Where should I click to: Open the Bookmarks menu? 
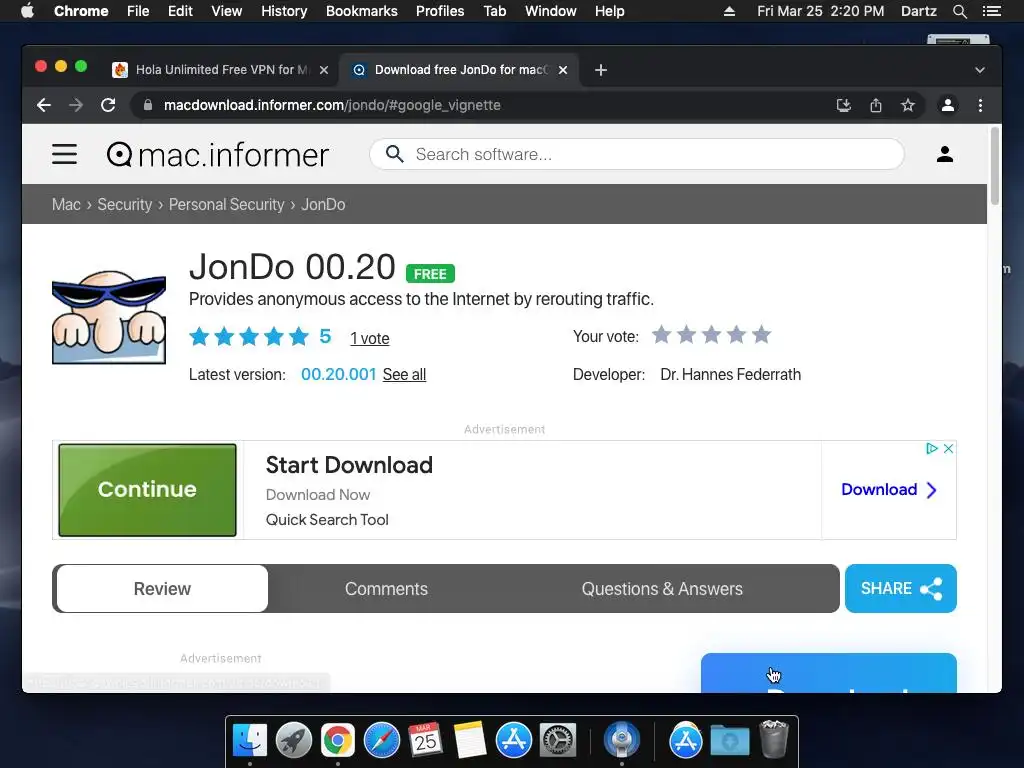tap(361, 11)
